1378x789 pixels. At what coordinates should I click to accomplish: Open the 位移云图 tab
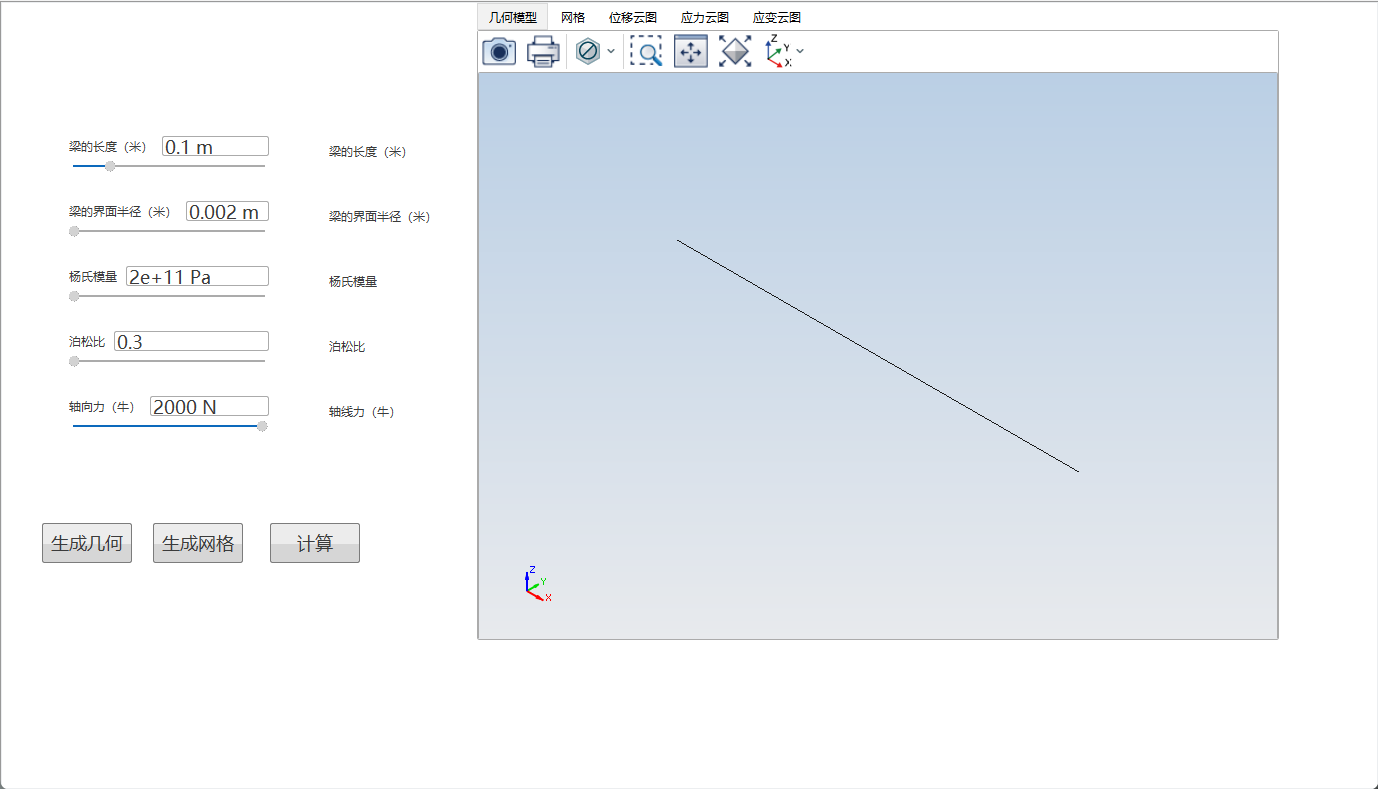tap(633, 17)
